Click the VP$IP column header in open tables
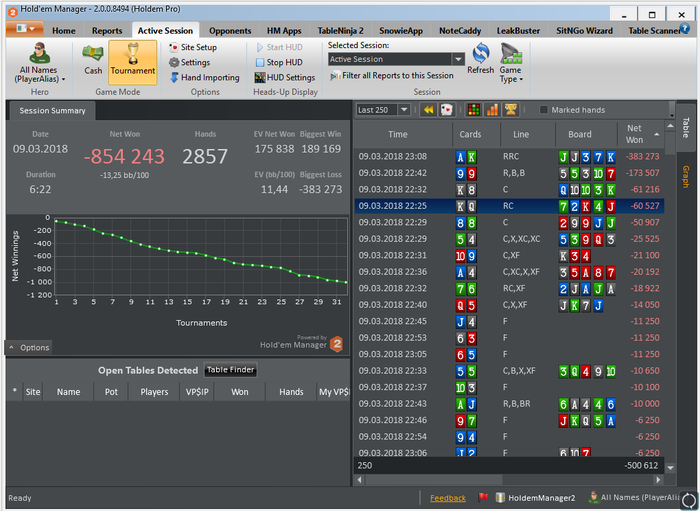This screenshot has height=511, width=700. 197,392
